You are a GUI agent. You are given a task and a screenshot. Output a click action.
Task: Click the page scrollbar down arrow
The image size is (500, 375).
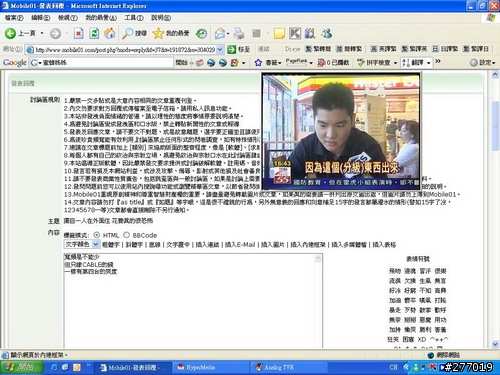(495, 344)
